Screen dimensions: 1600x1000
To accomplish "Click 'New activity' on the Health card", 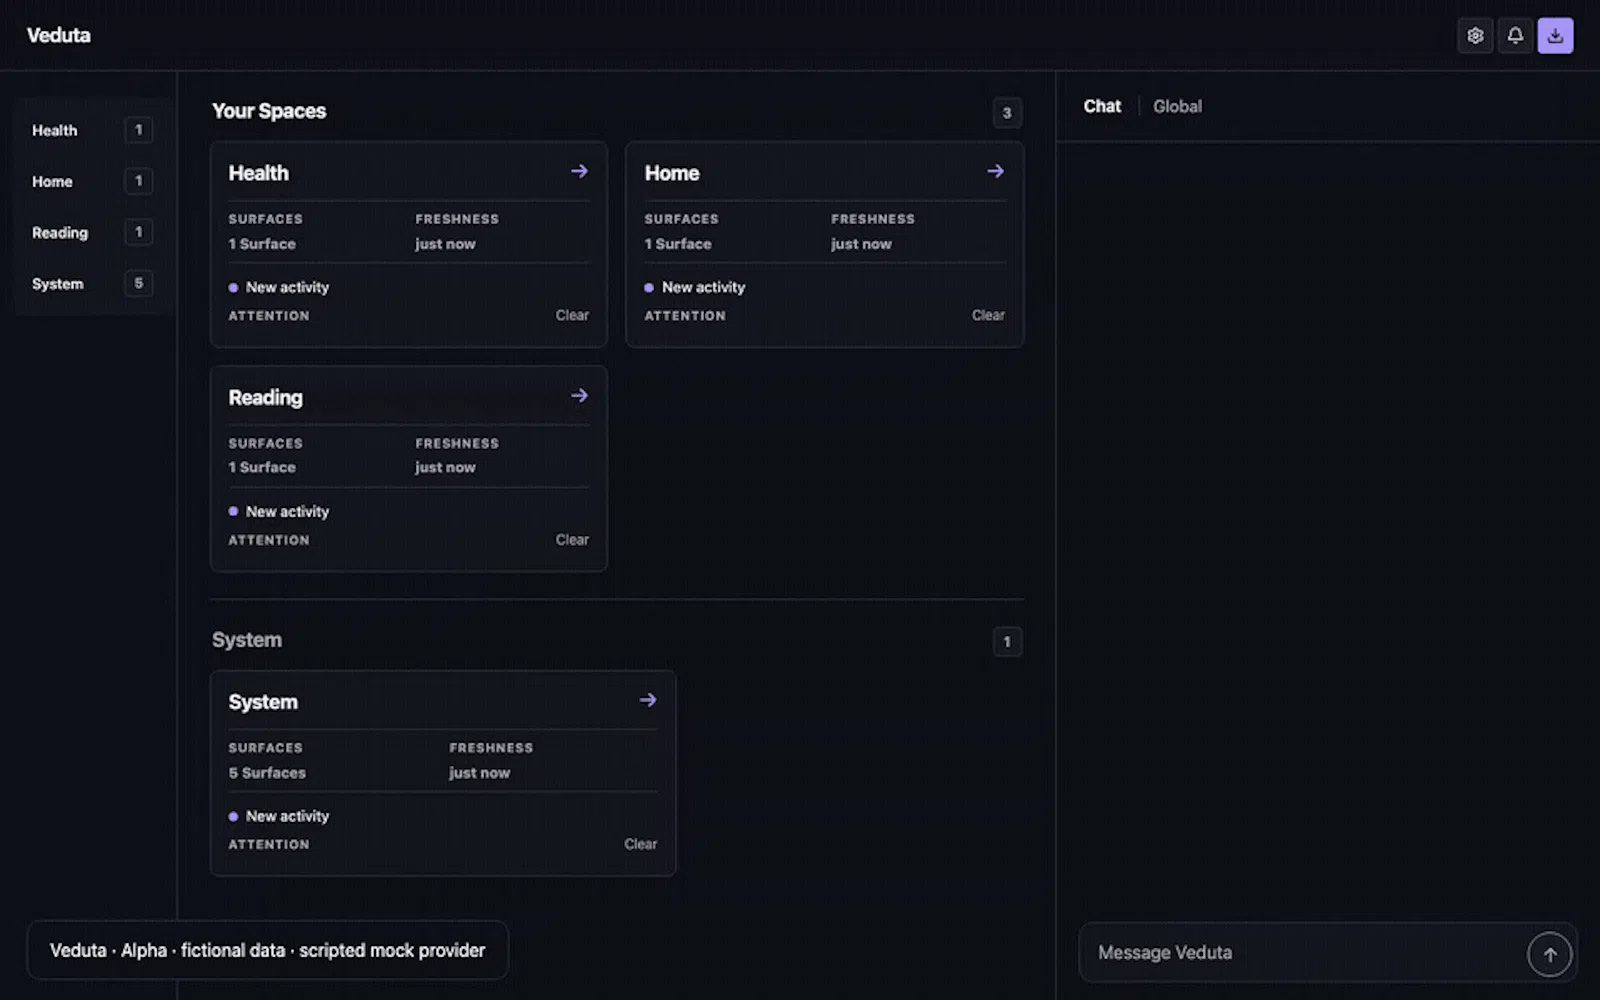I will (x=287, y=287).
